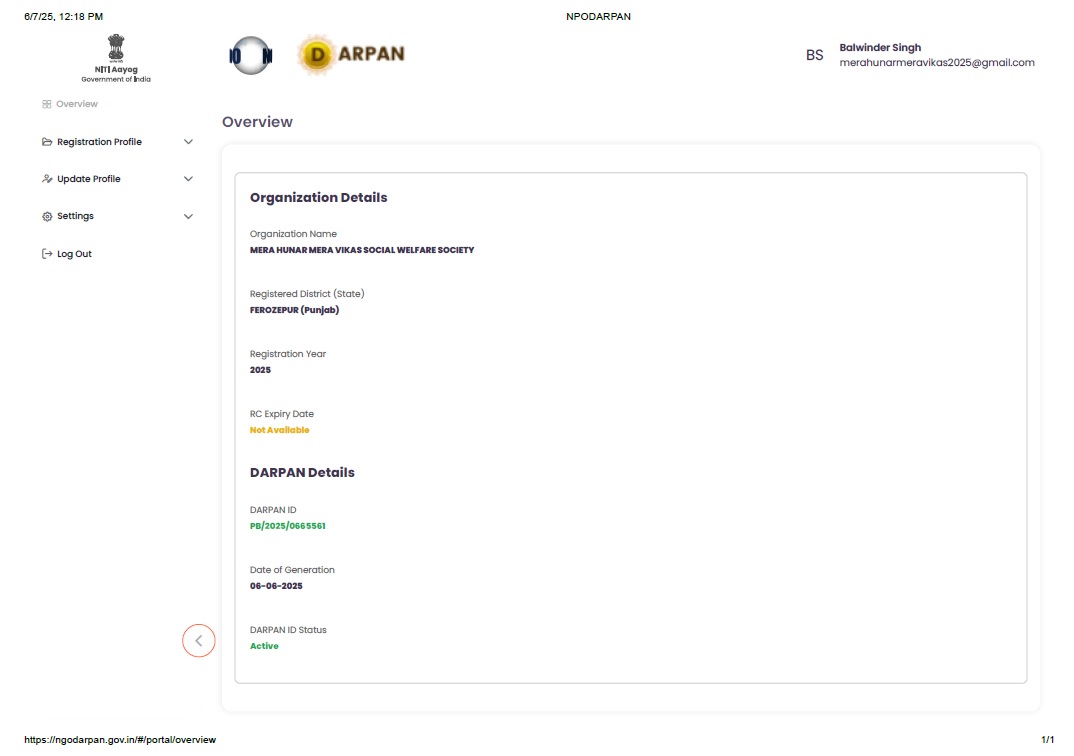
Task: Expand the Update Profile chevron
Action: [x=188, y=179]
